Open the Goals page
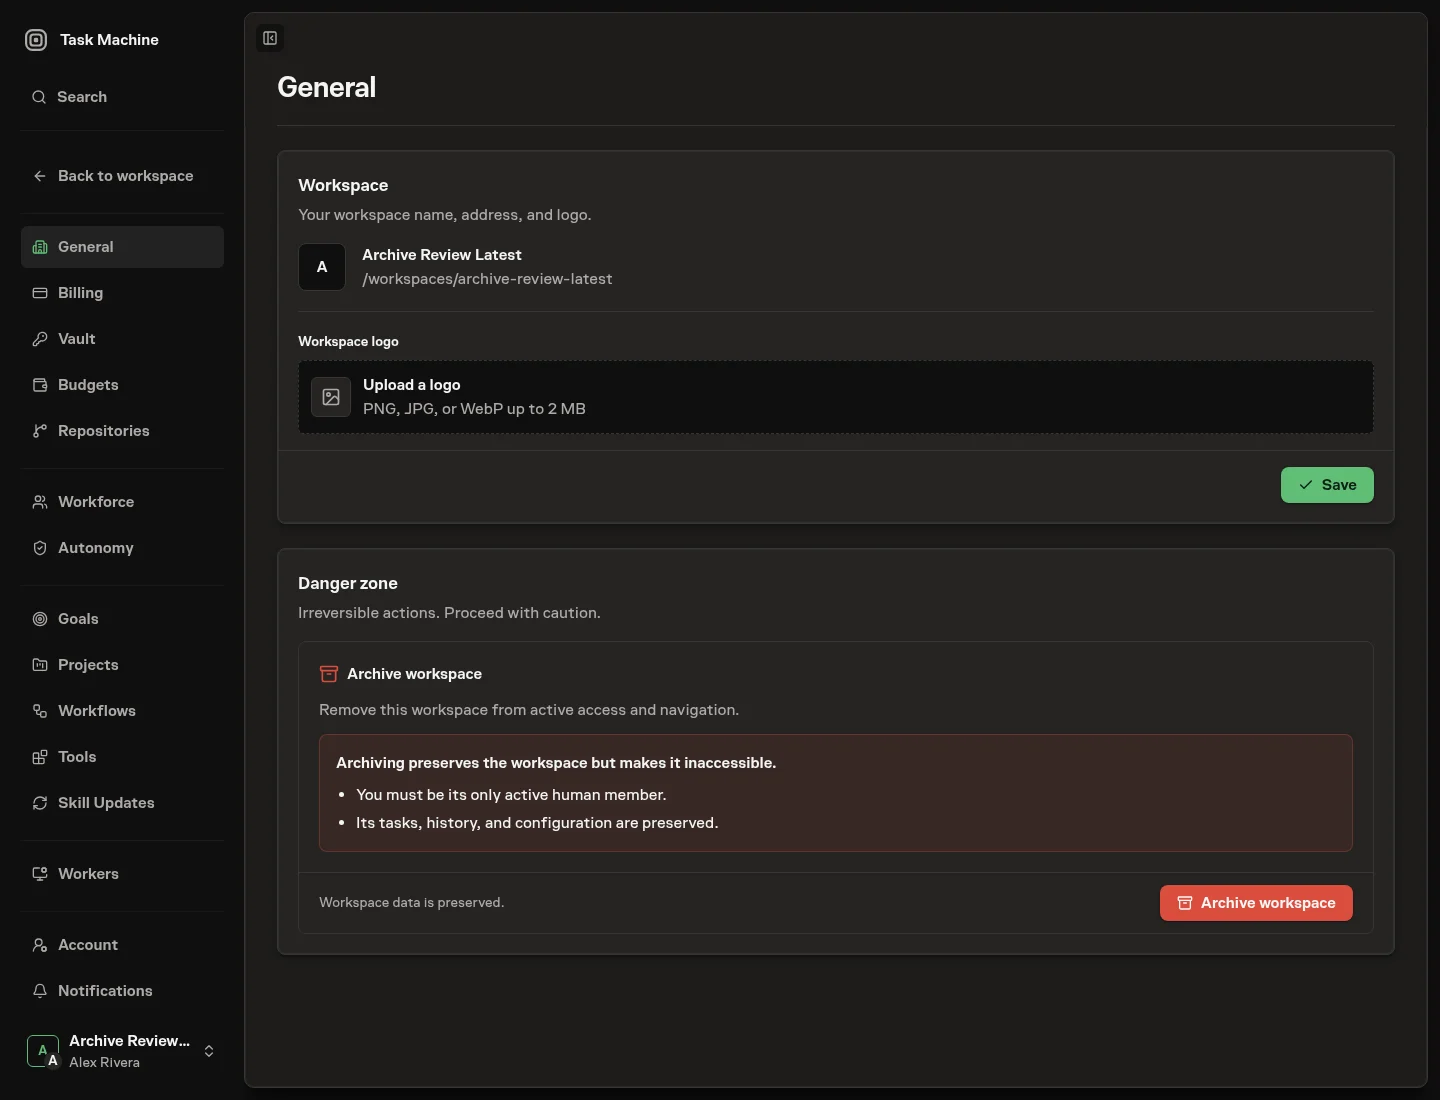The image size is (1440, 1100). [122, 619]
